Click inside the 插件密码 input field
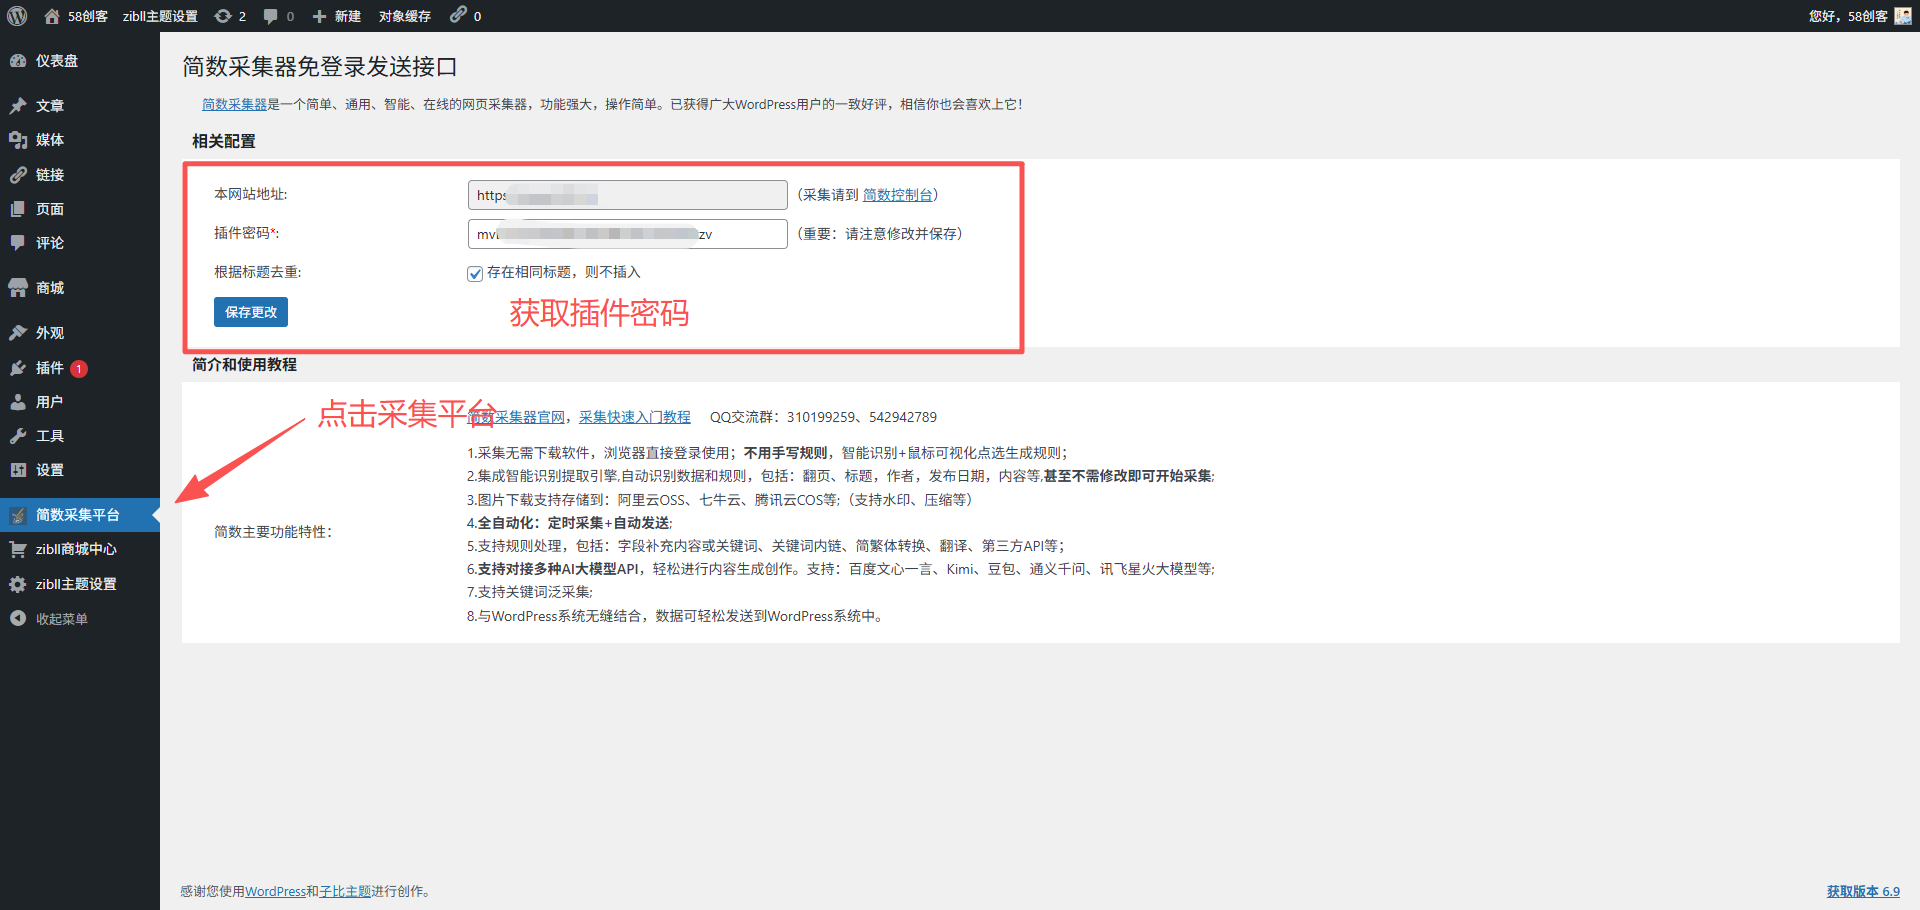Screen dimensions: 1920x910 click(x=627, y=233)
